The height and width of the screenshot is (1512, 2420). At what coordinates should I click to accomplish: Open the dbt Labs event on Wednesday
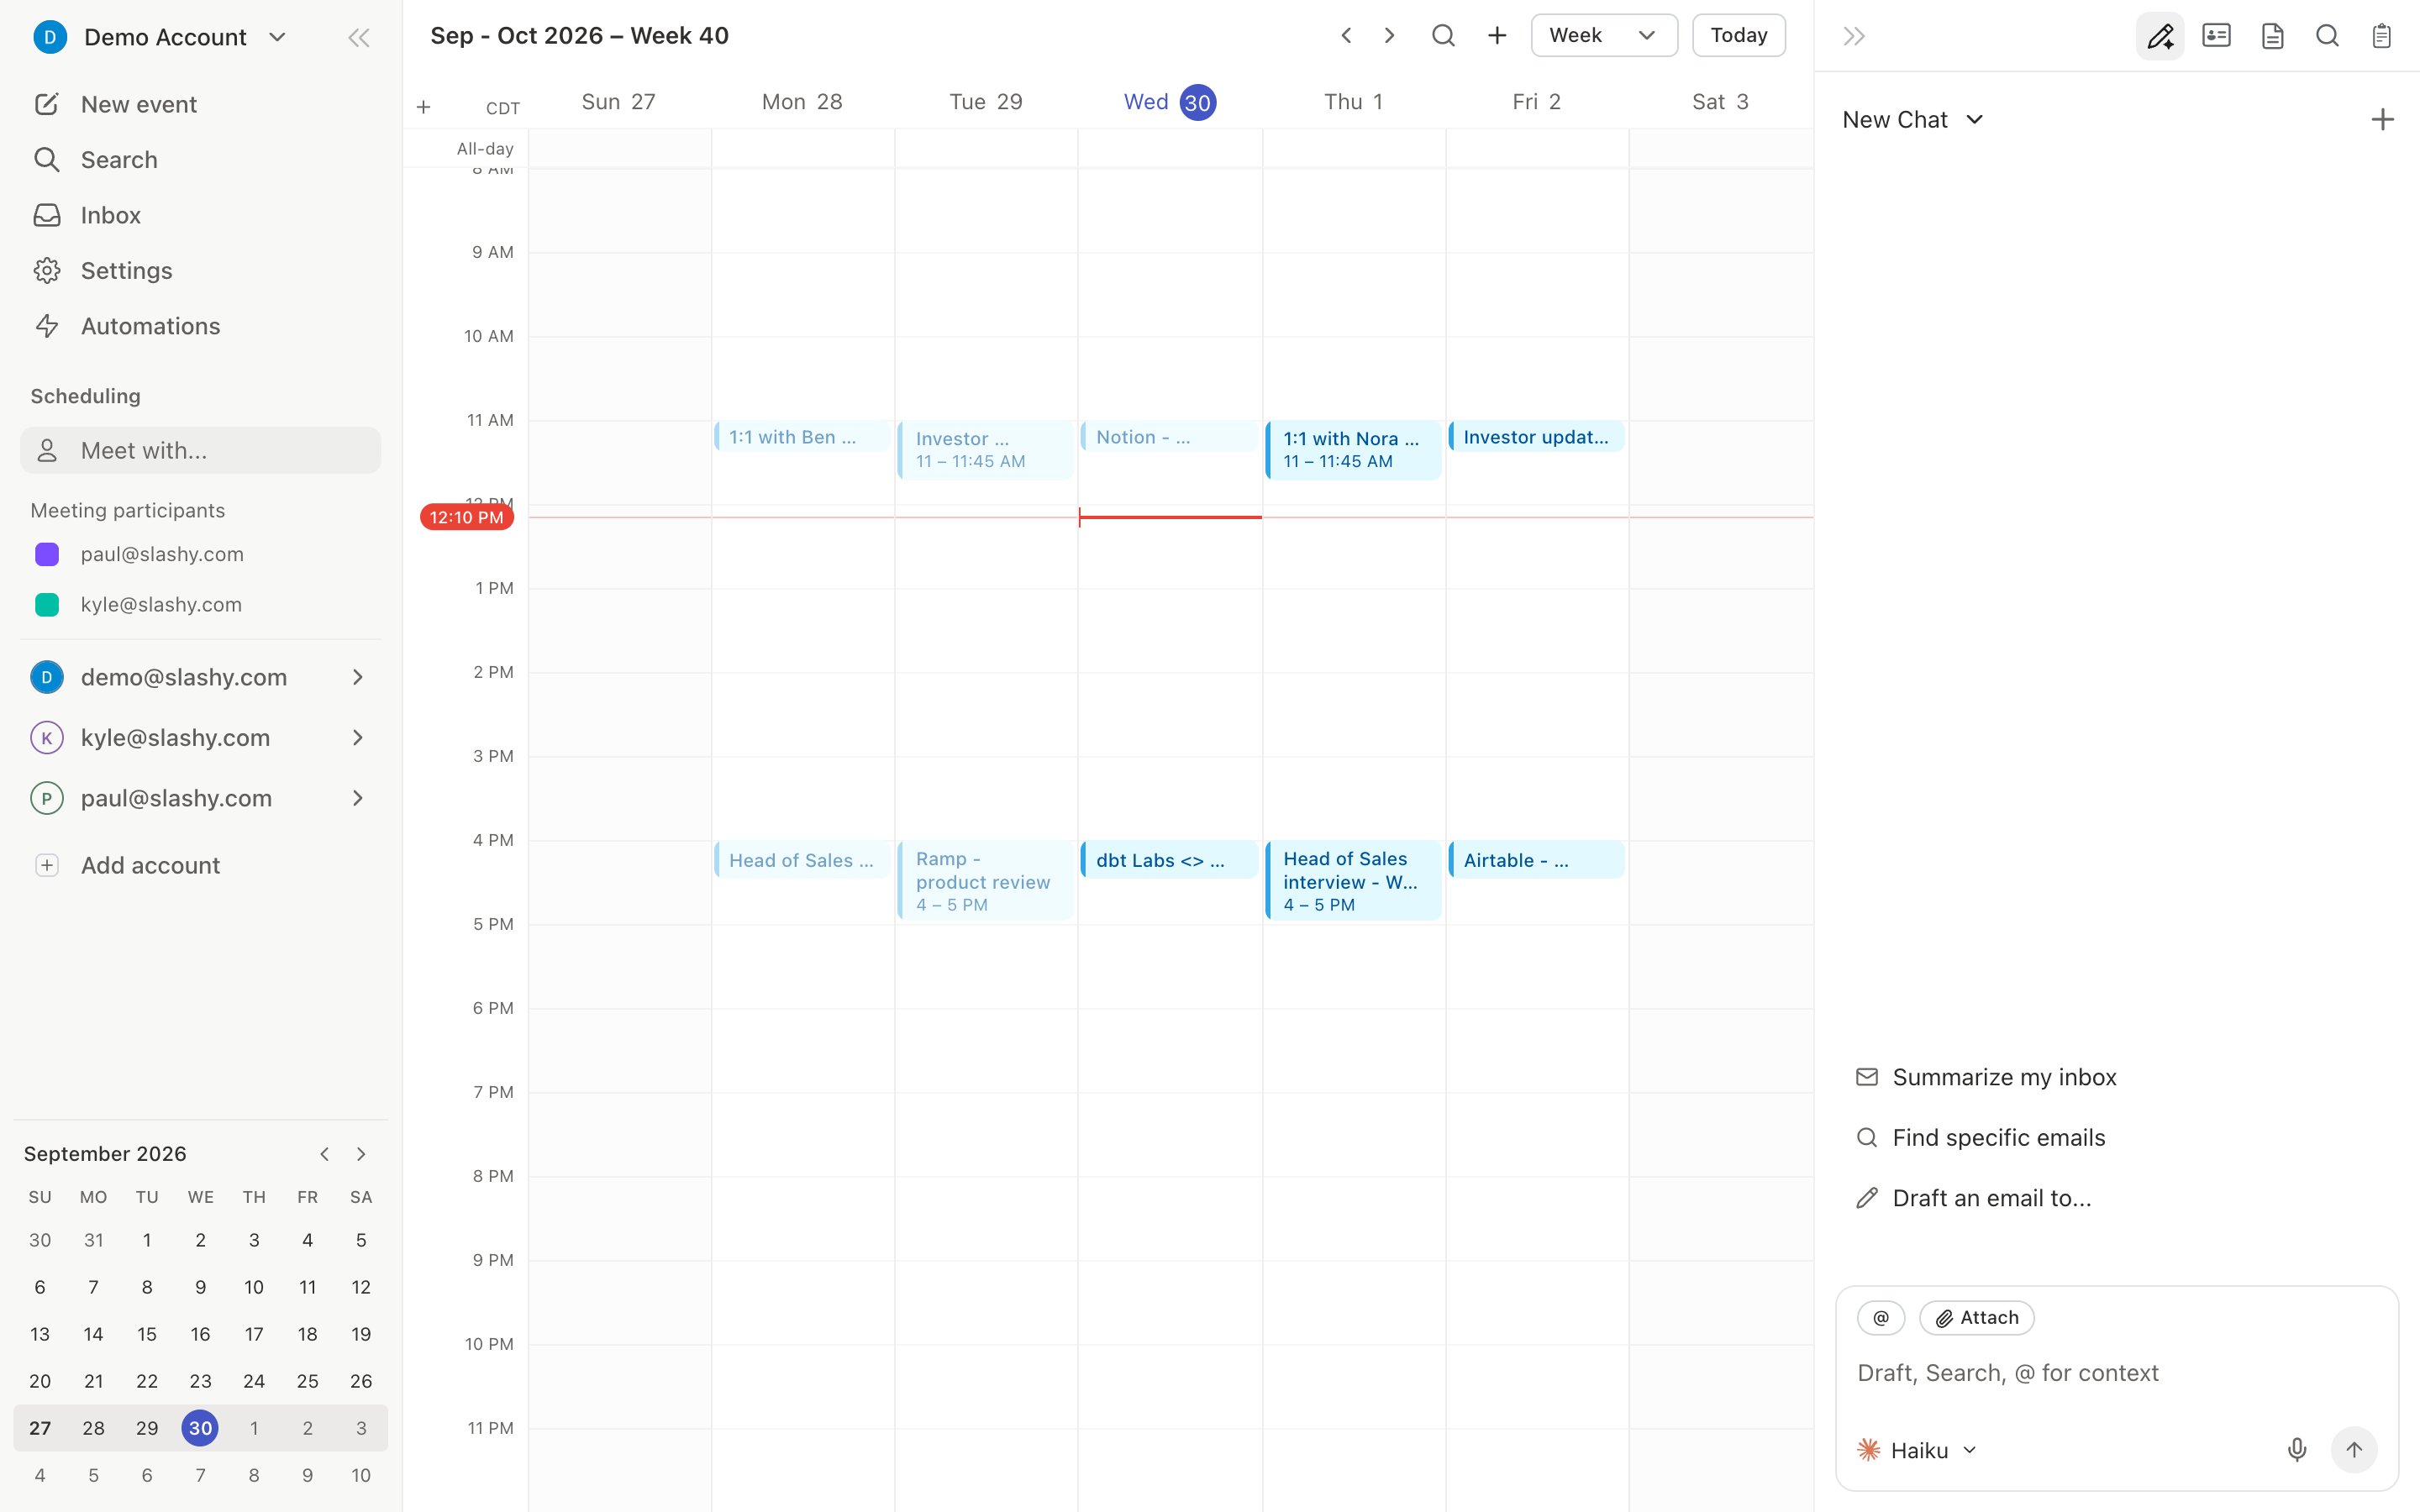tap(1169, 860)
